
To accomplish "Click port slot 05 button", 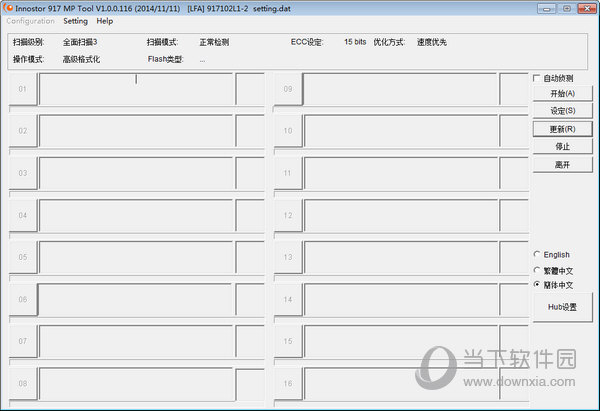I will click(x=23, y=257).
